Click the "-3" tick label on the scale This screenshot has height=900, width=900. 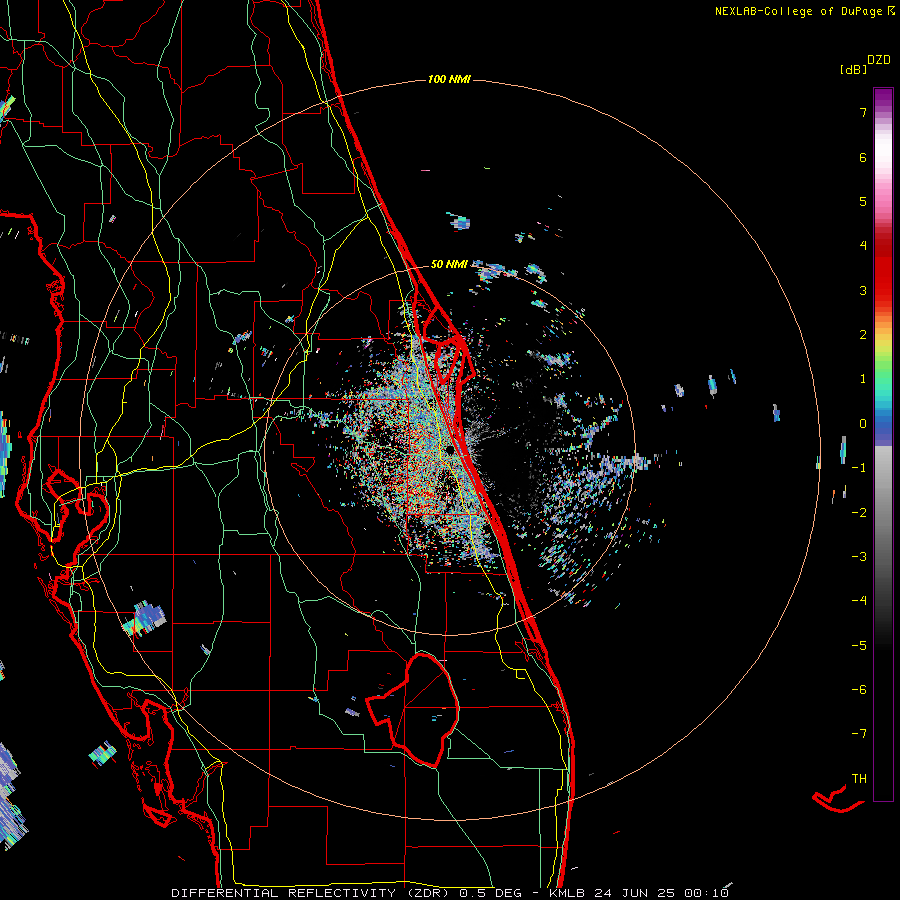[x=859, y=556]
